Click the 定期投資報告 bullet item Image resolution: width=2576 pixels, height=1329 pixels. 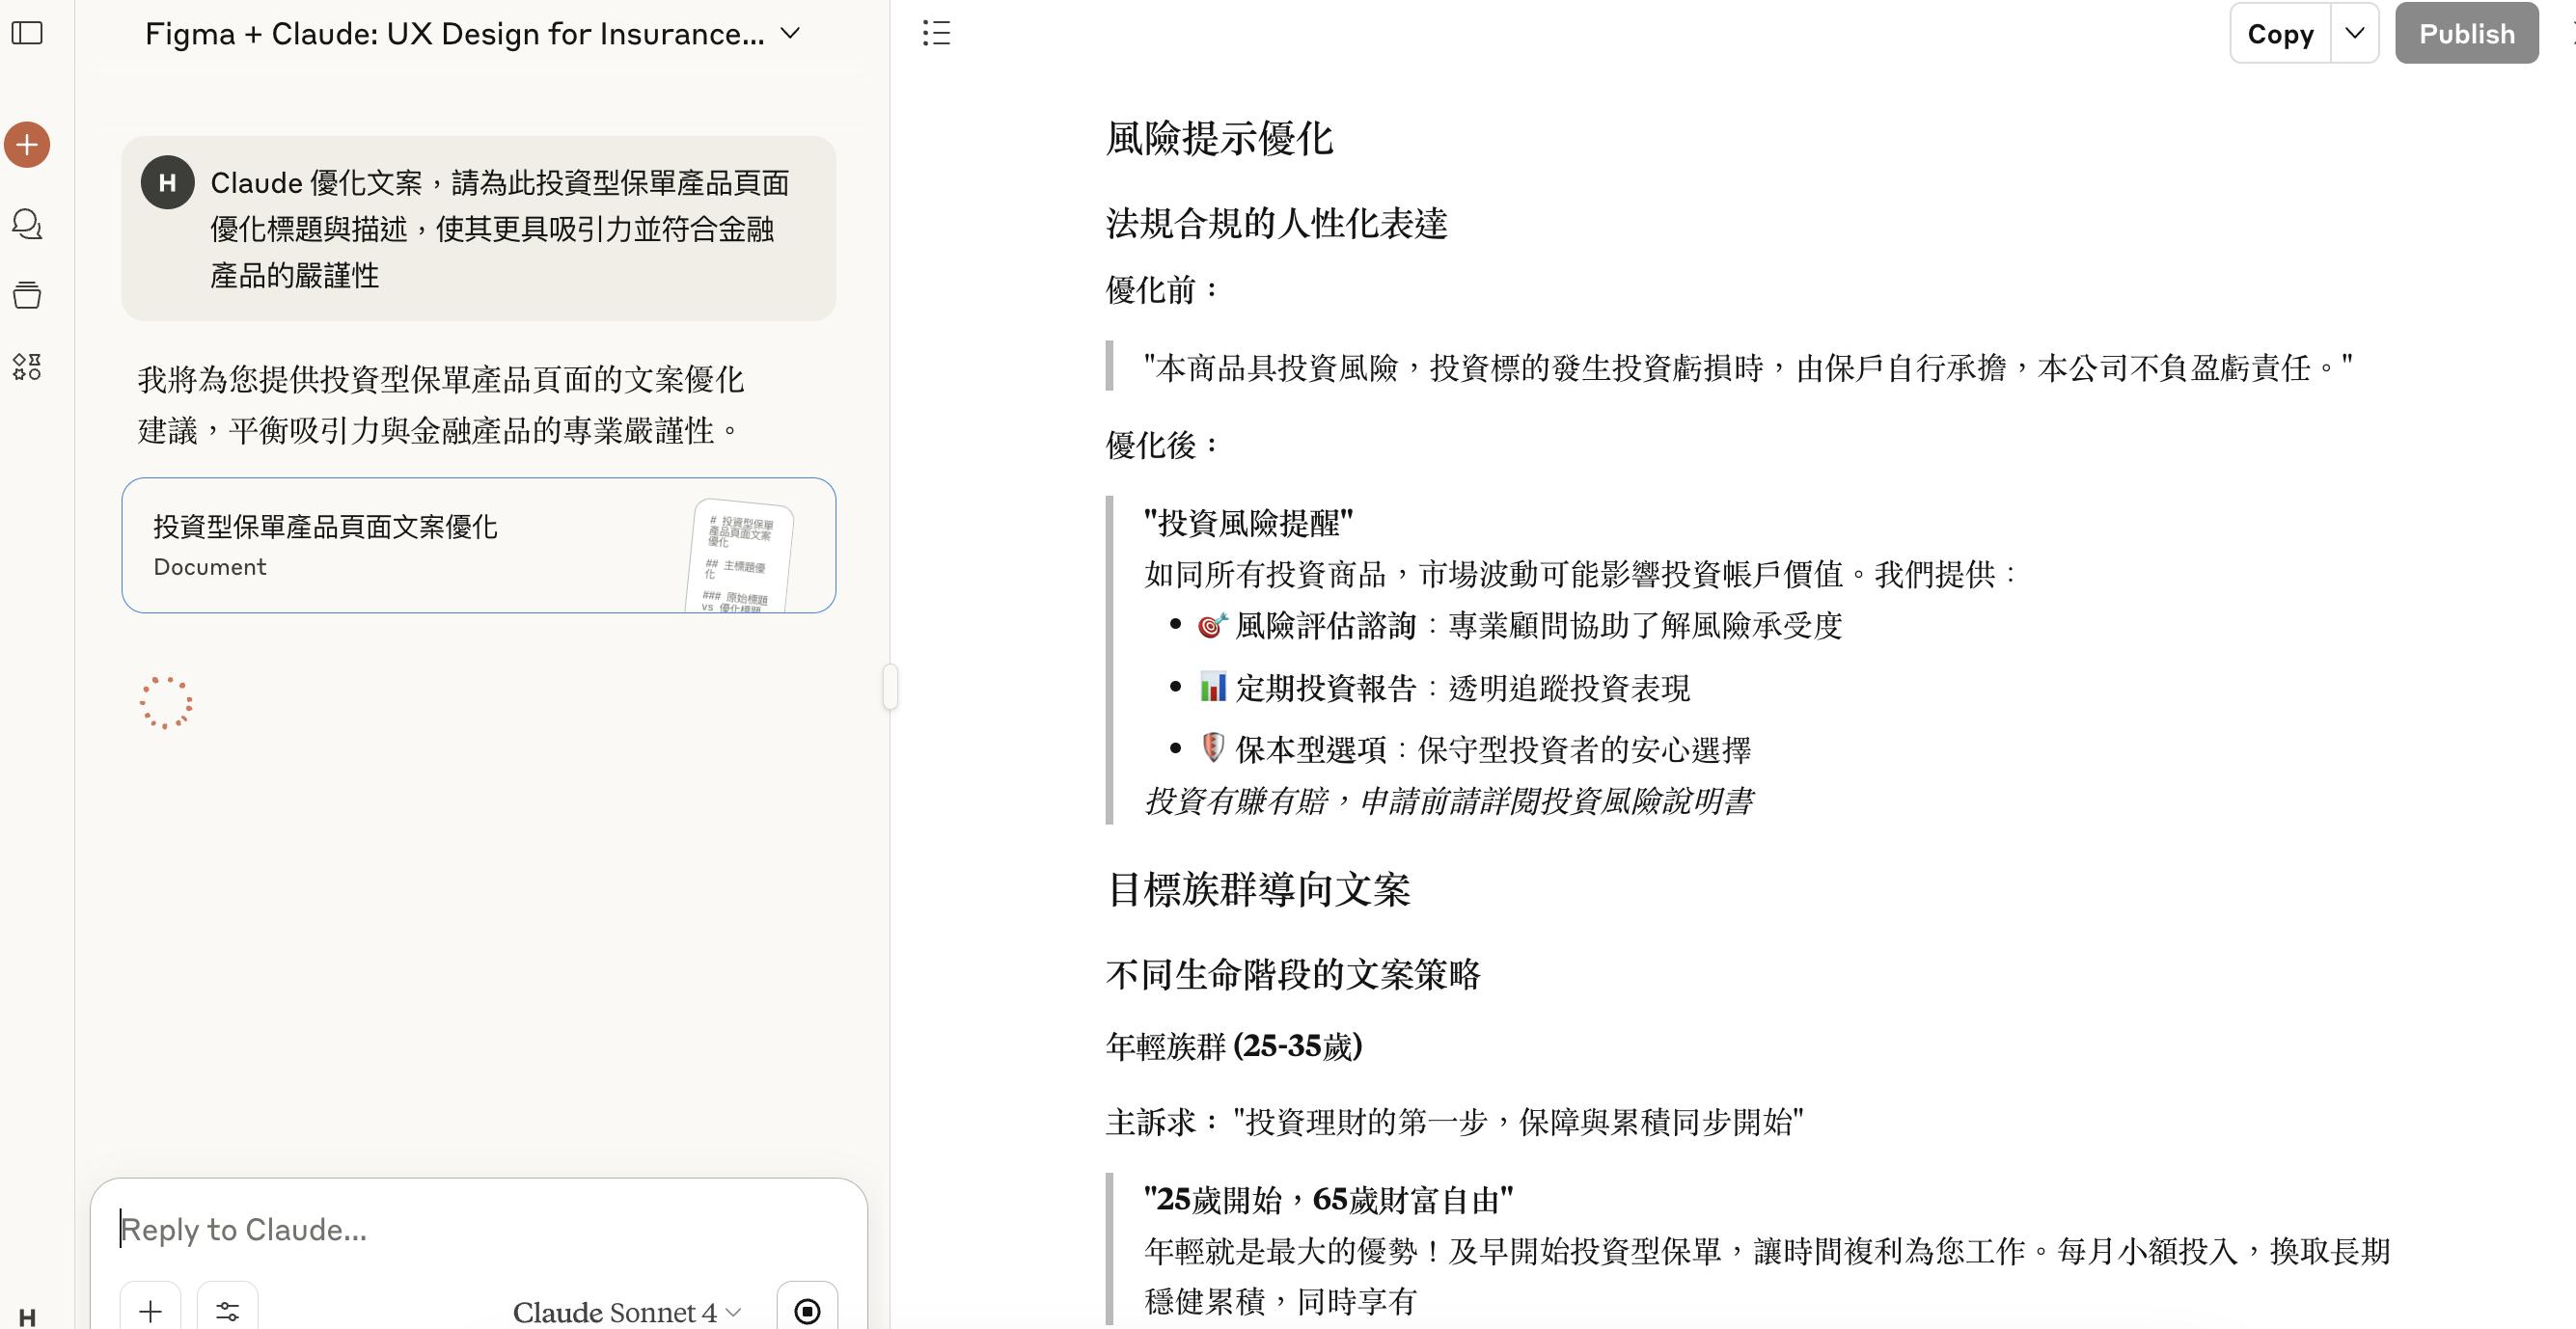click(1444, 688)
